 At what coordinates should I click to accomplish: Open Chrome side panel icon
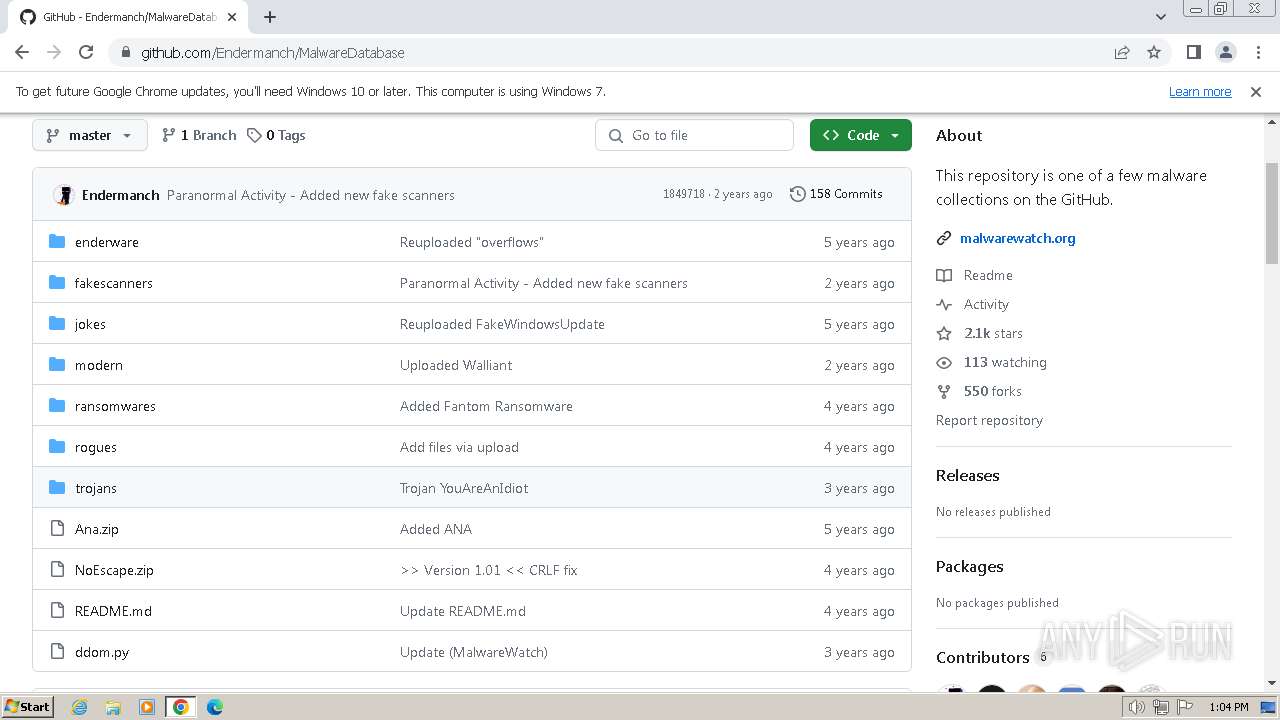coord(1193,53)
